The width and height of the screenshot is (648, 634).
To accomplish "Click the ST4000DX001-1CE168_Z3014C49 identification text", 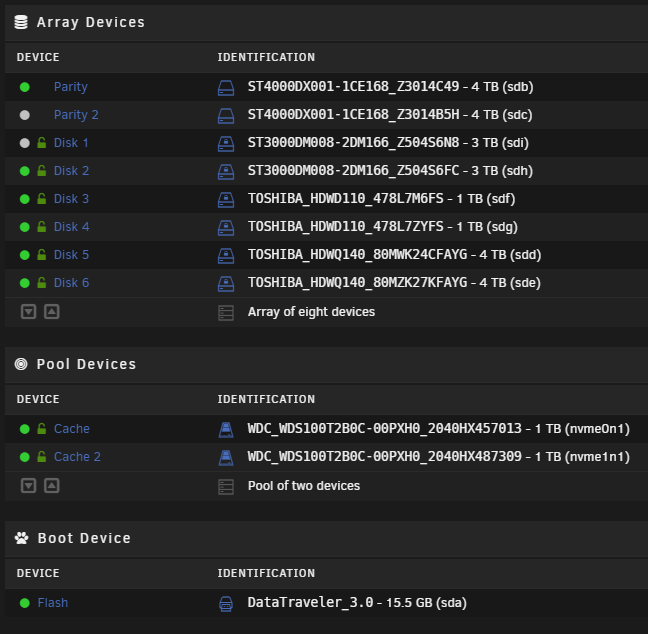I will tap(353, 86).
